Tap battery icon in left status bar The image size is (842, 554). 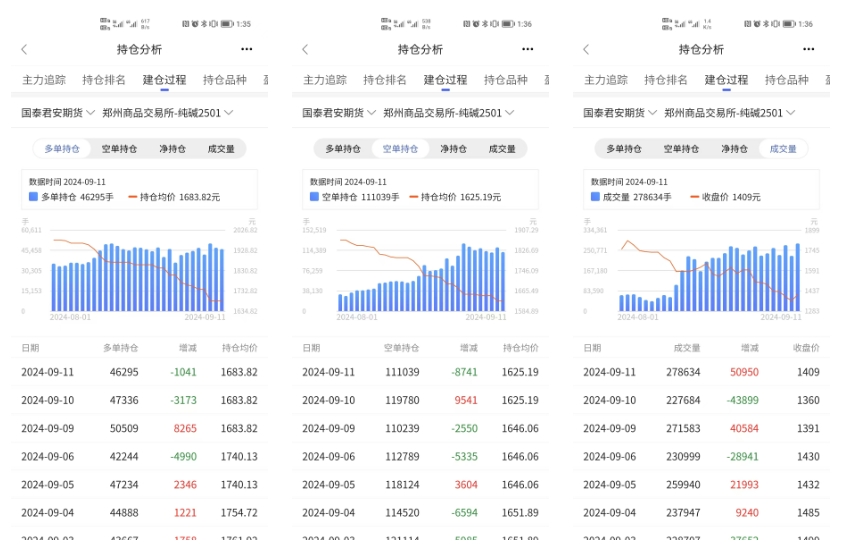click(227, 24)
